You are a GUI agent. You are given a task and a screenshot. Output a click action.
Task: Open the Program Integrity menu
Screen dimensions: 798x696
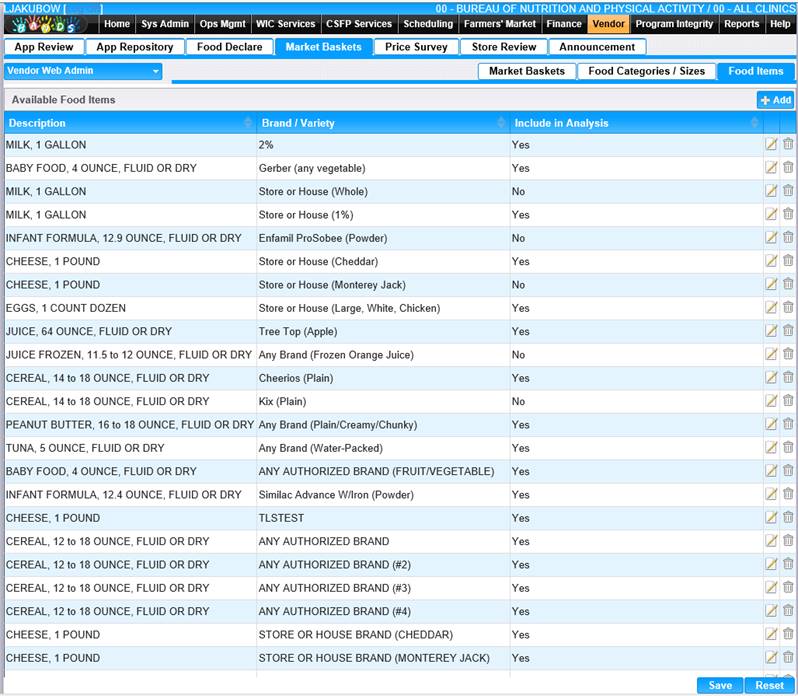674,24
